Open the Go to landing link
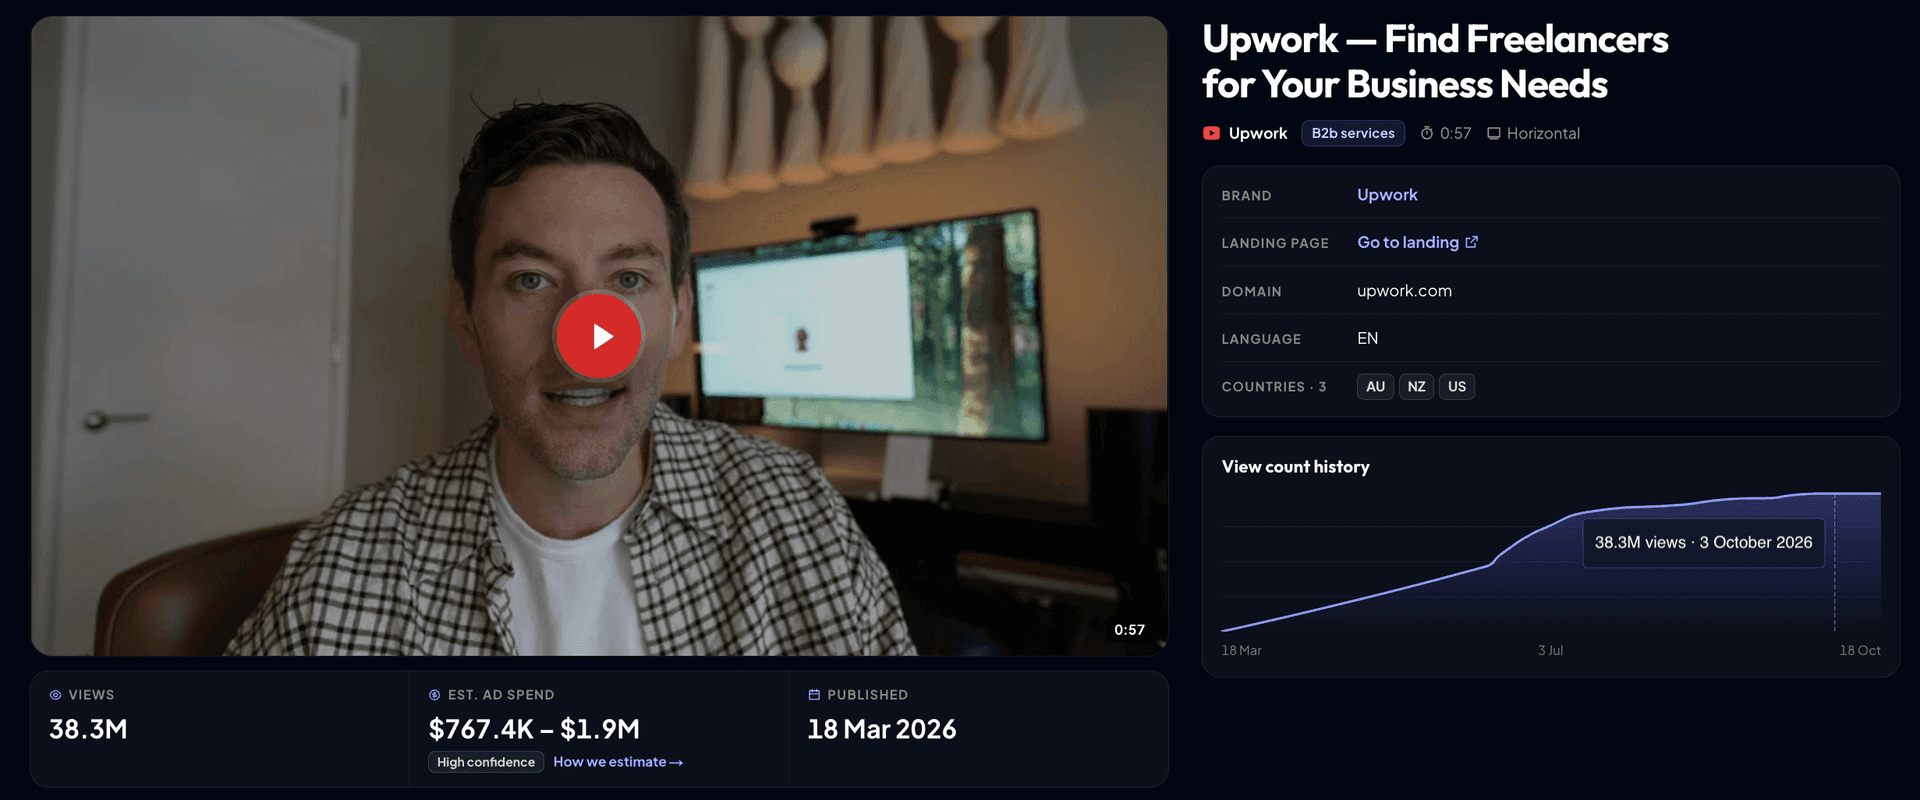 coord(1418,242)
